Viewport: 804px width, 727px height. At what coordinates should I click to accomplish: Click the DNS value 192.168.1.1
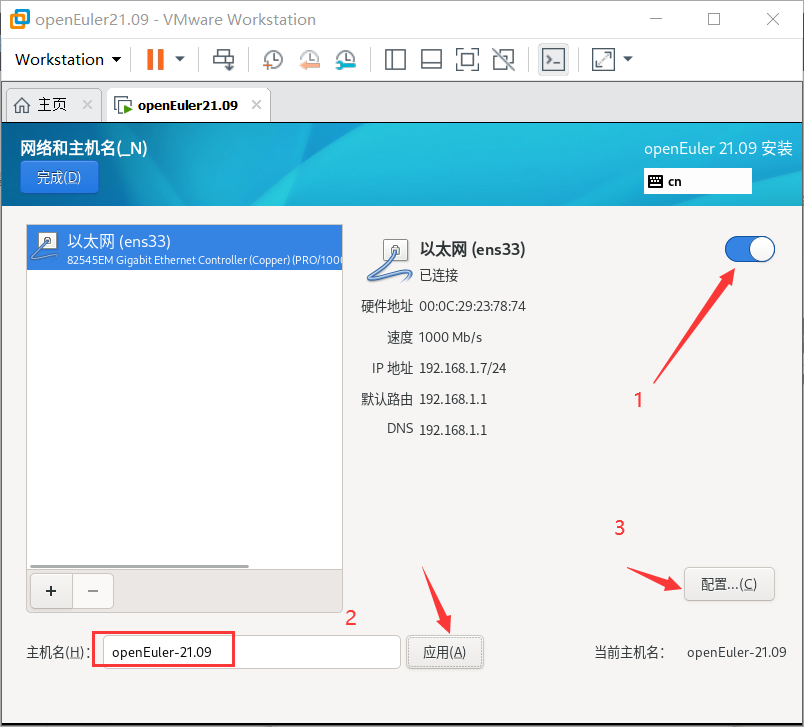pos(453,430)
